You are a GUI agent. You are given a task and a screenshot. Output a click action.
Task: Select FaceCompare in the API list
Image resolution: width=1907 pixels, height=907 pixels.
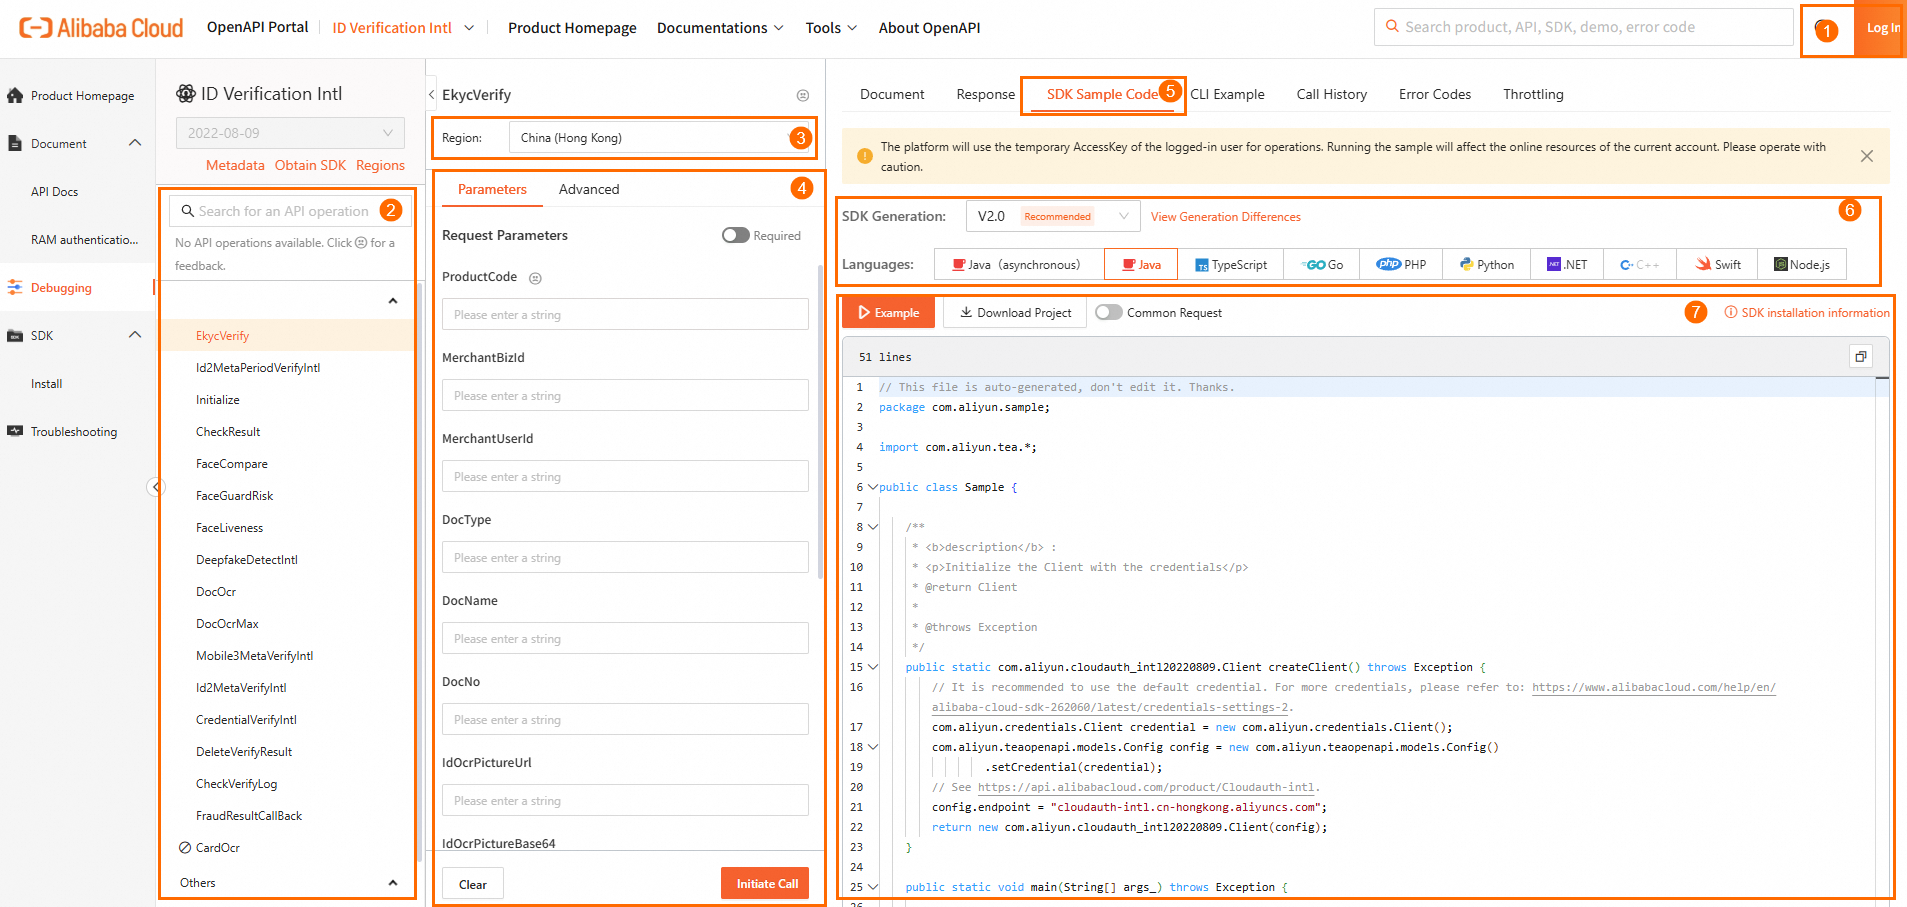[x=232, y=464]
